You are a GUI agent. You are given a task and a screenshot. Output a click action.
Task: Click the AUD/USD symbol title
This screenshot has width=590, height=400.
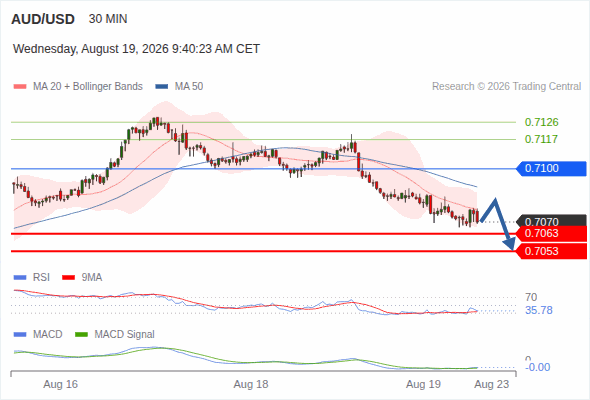coord(43,19)
